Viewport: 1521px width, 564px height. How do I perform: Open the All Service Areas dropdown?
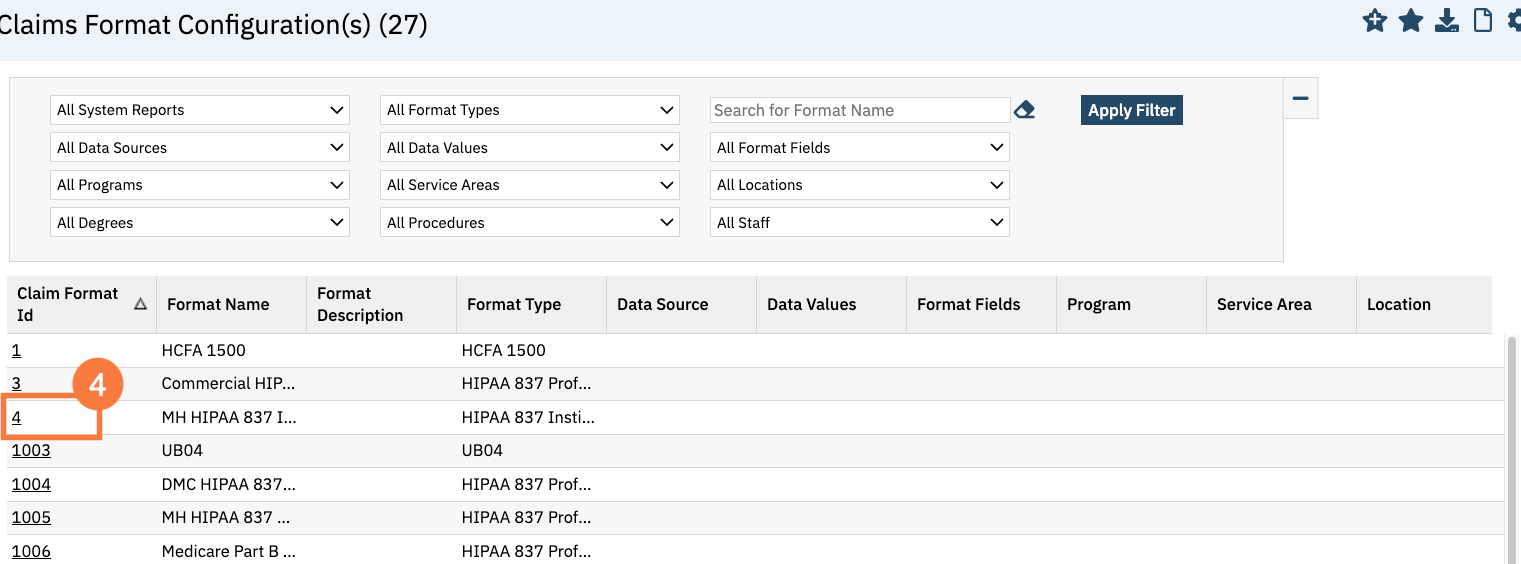[530, 185]
